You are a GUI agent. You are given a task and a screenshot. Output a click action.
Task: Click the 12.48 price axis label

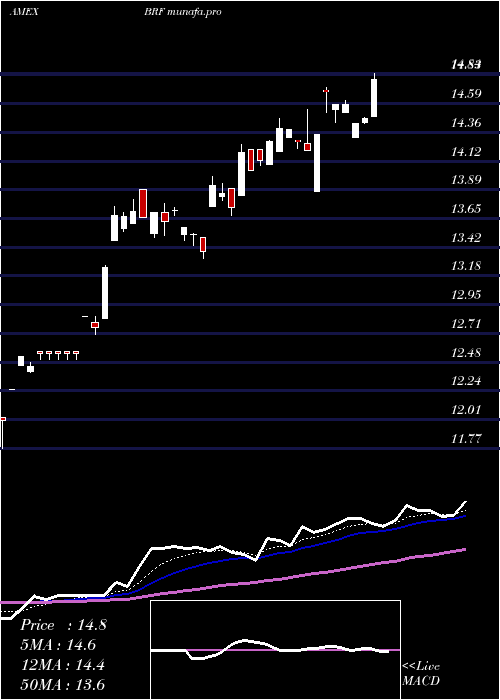click(x=467, y=353)
